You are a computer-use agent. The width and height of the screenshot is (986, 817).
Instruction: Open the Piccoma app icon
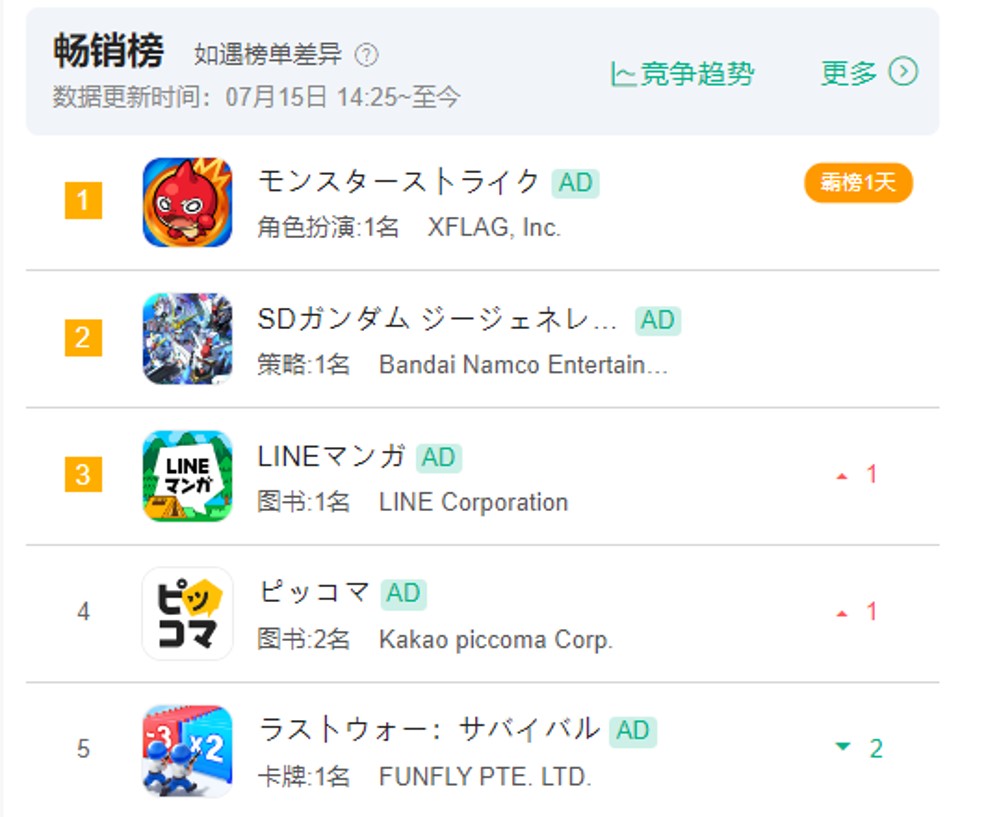[187, 613]
